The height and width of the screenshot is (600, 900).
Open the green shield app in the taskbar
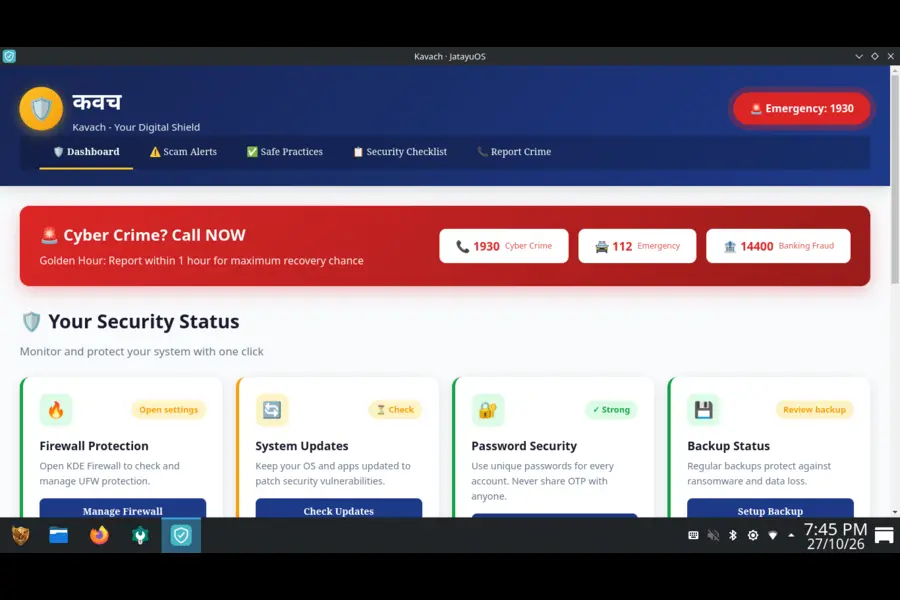tap(140, 535)
